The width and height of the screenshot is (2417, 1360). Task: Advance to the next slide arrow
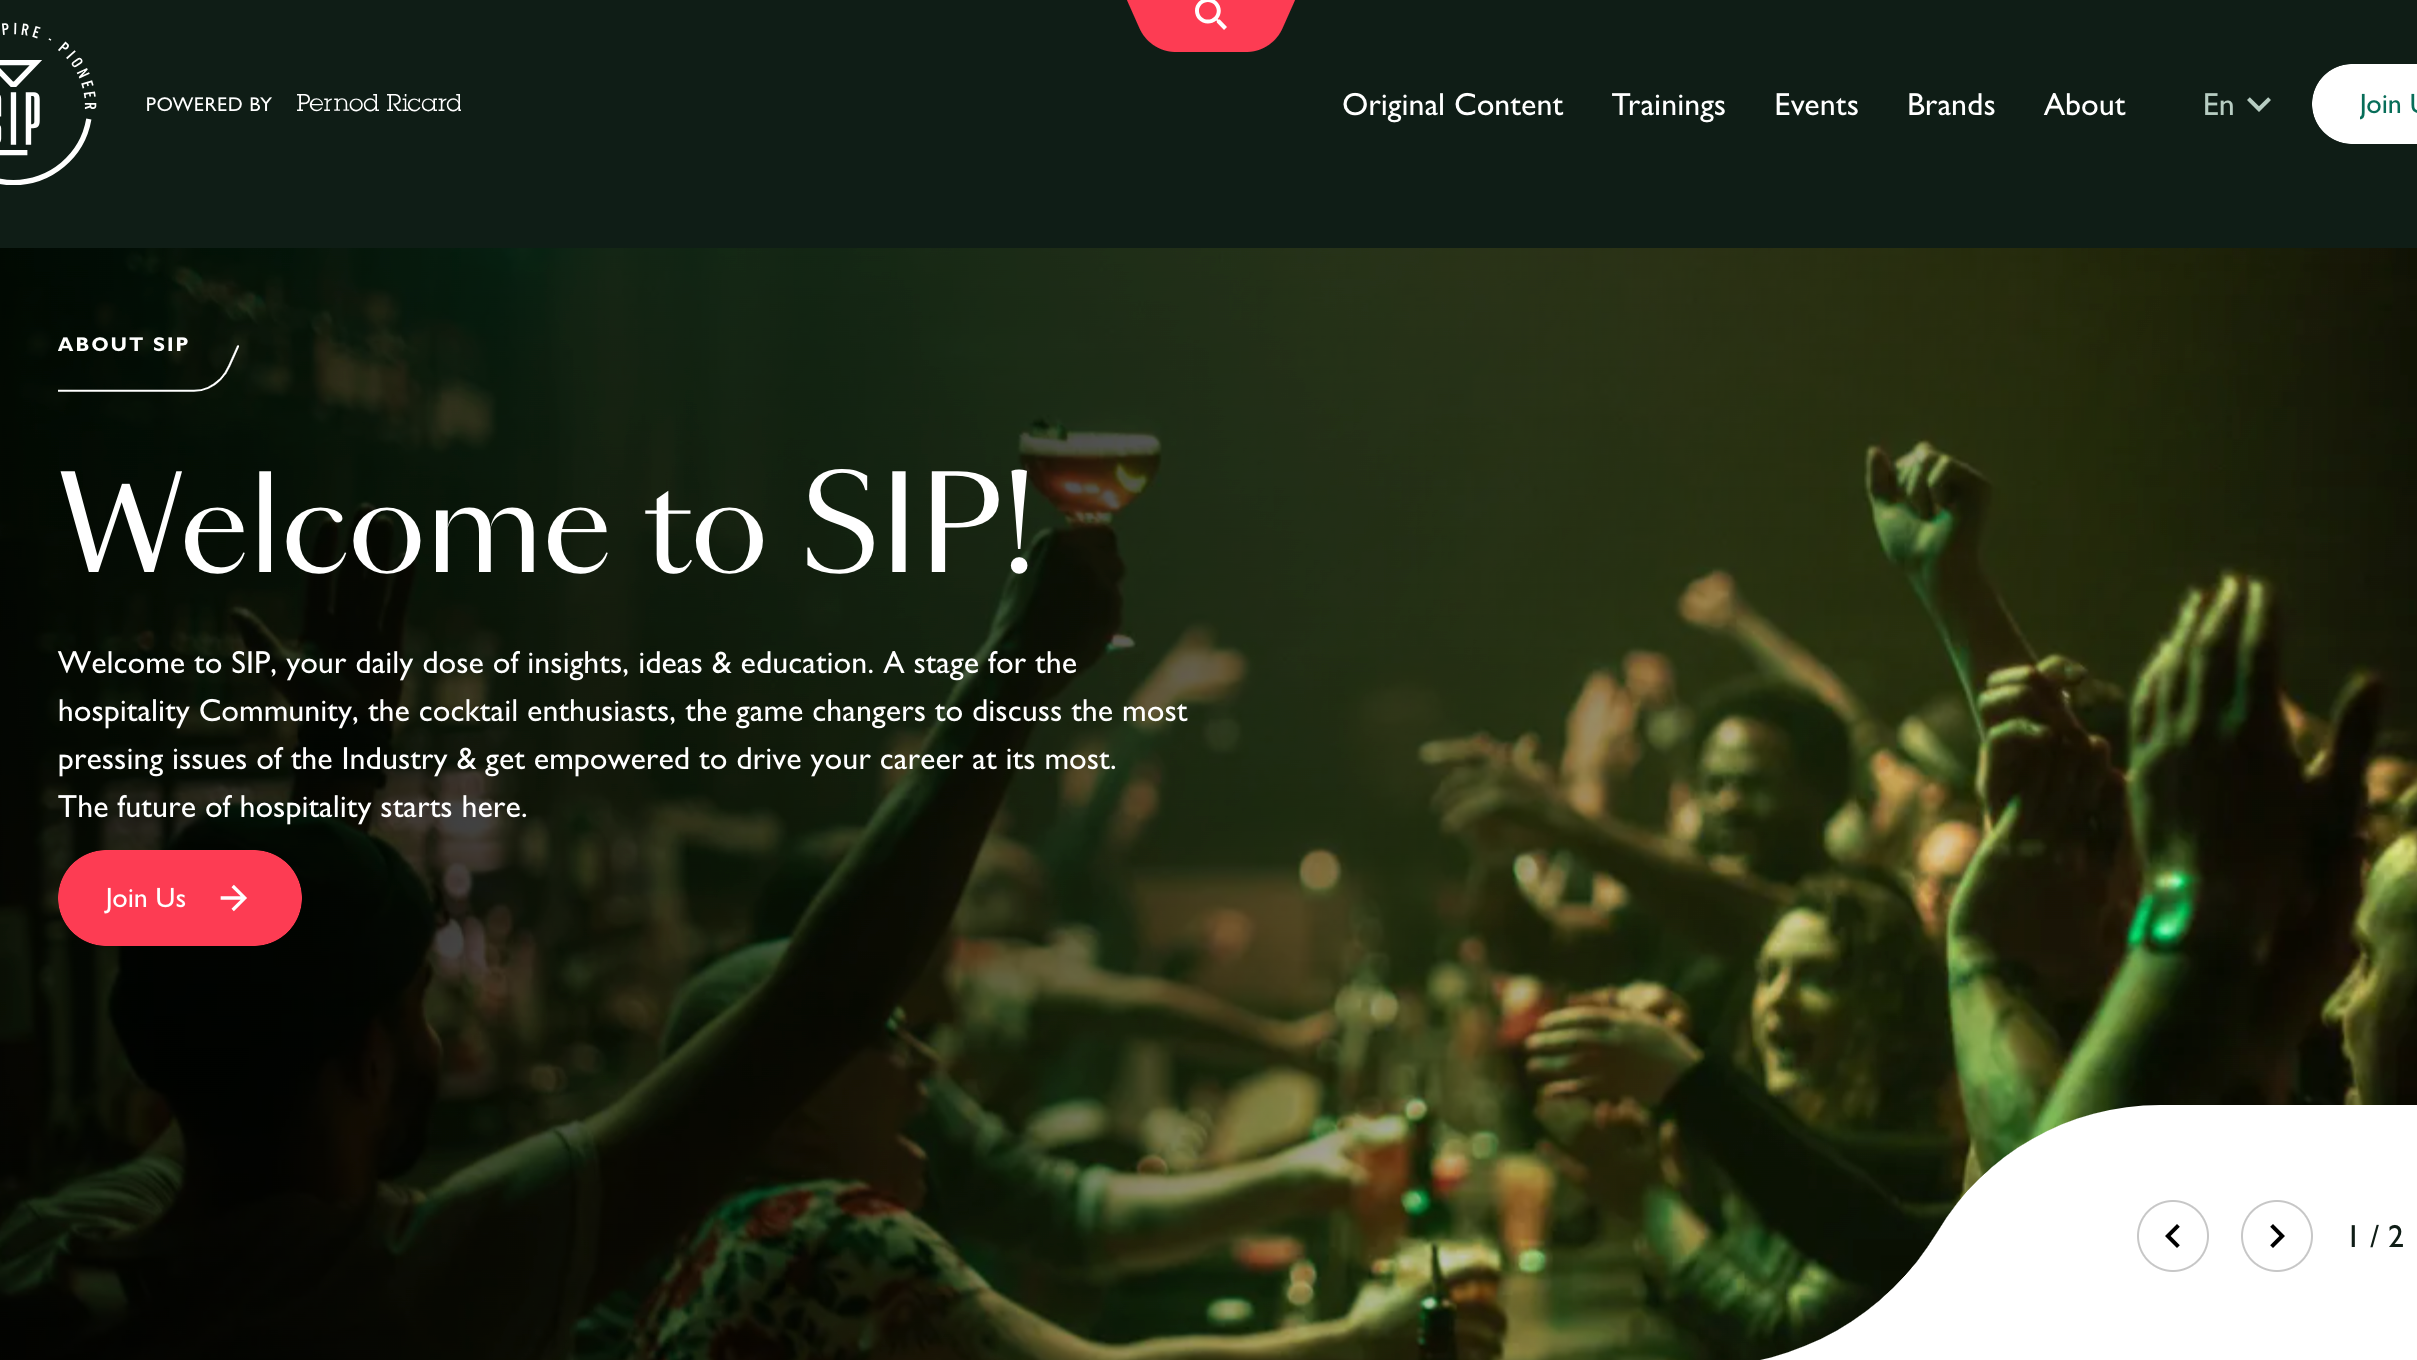2276,1236
